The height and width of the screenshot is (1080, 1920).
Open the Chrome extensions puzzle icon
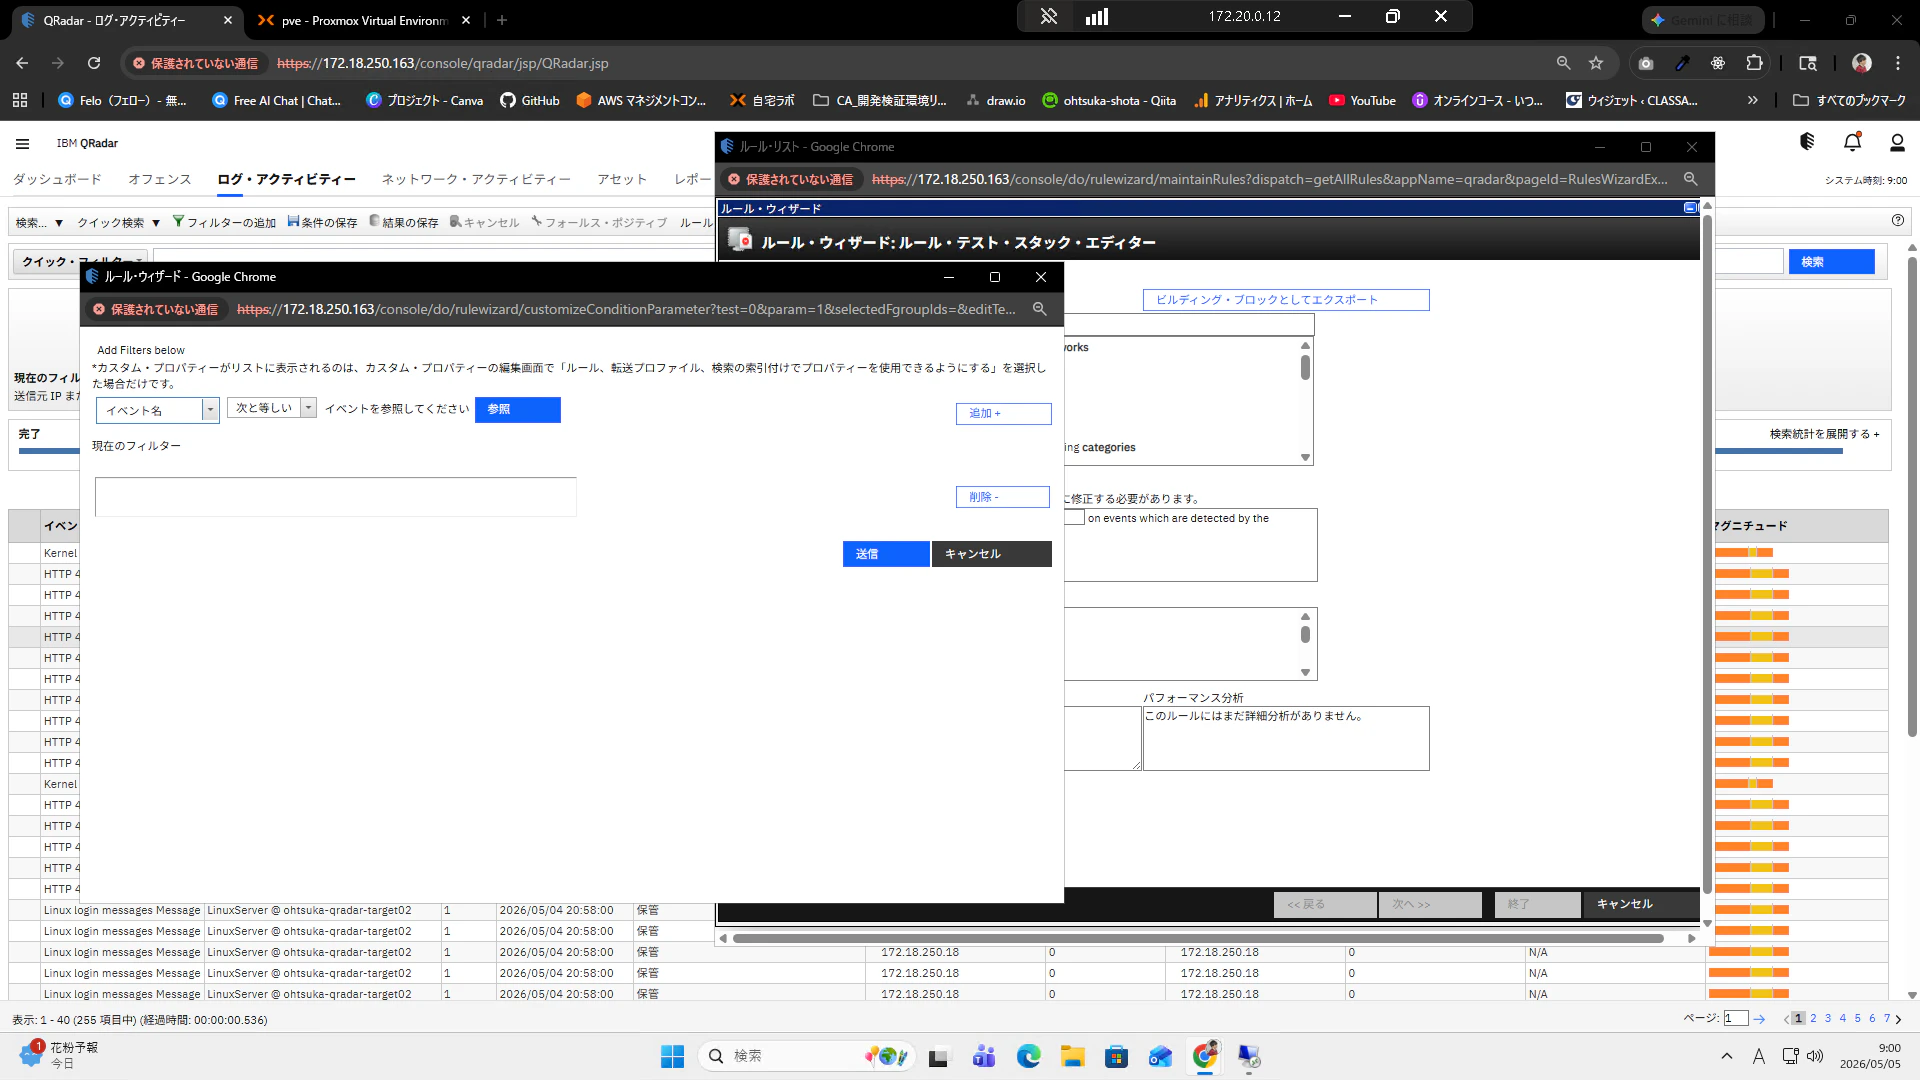tap(1754, 63)
